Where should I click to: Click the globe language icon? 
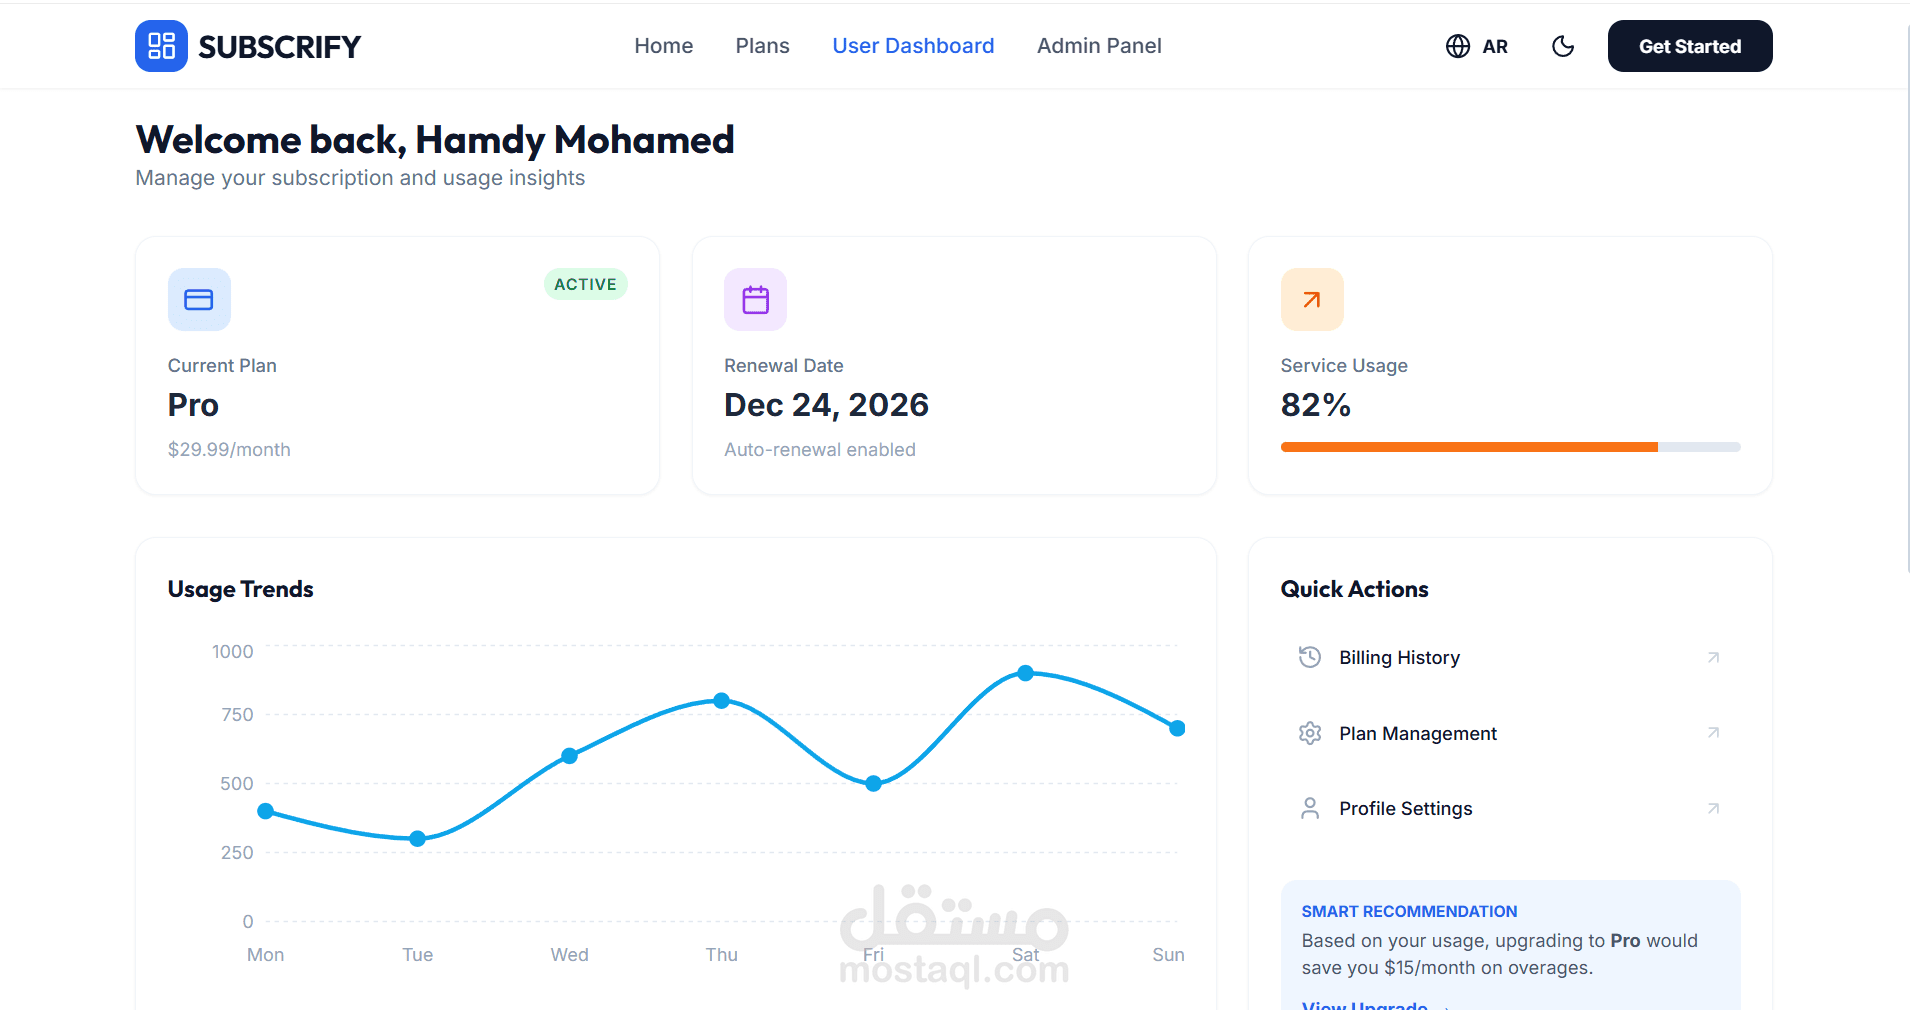point(1458,46)
